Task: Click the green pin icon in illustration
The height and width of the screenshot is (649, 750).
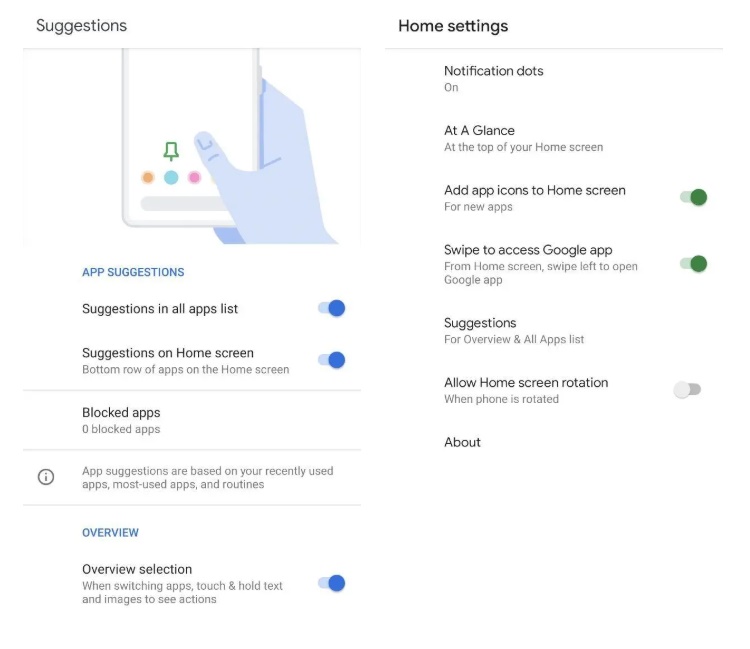Action: (171, 151)
